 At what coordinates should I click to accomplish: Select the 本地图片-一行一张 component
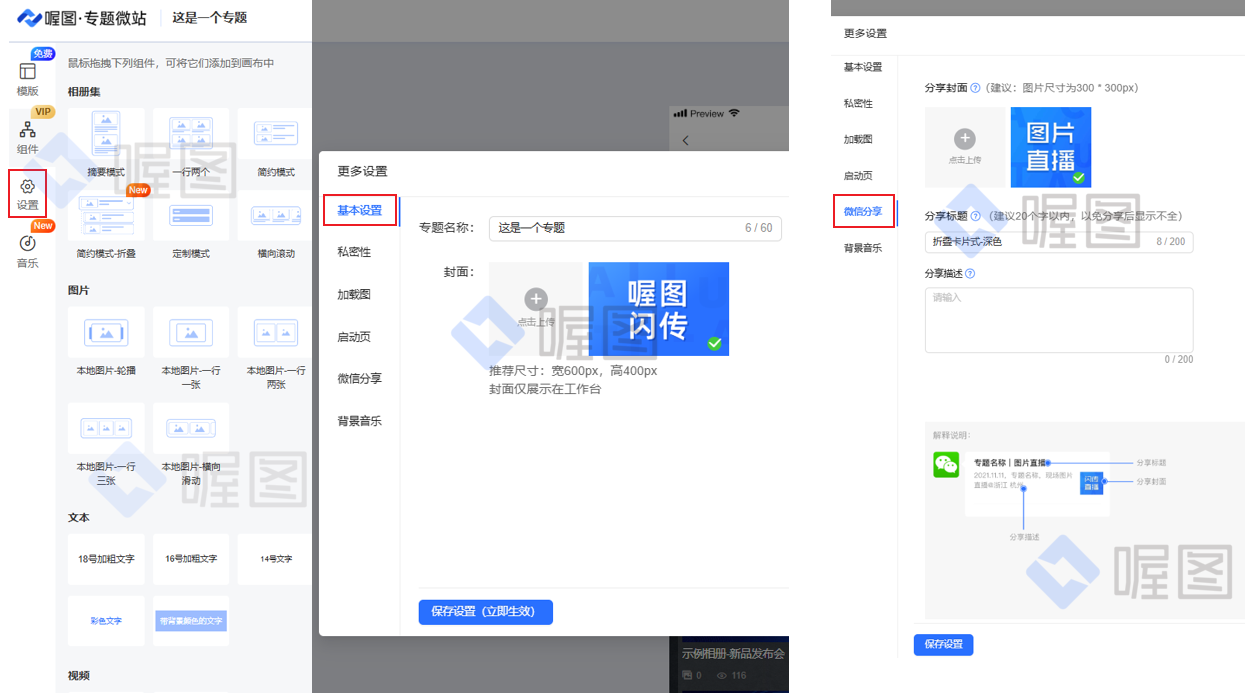click(191, 349)
